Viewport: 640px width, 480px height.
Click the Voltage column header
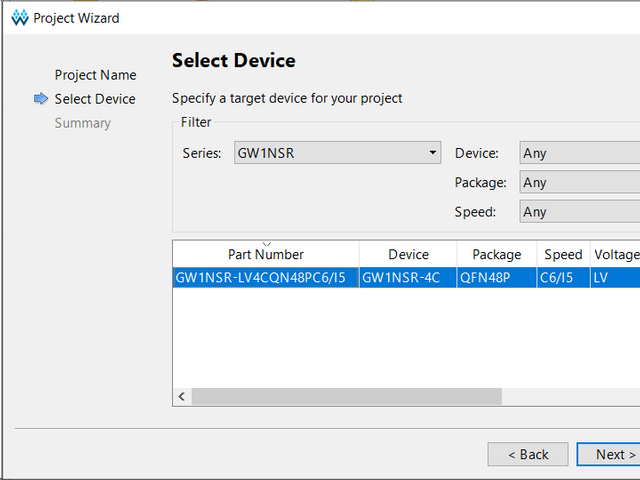(x=615, y=255)
